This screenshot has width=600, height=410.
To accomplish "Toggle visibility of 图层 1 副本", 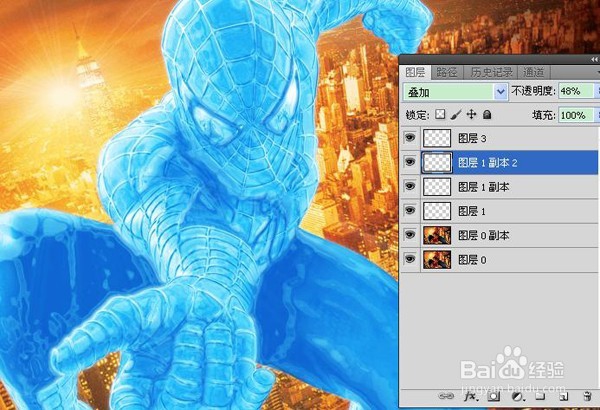I will click(410, 186).
